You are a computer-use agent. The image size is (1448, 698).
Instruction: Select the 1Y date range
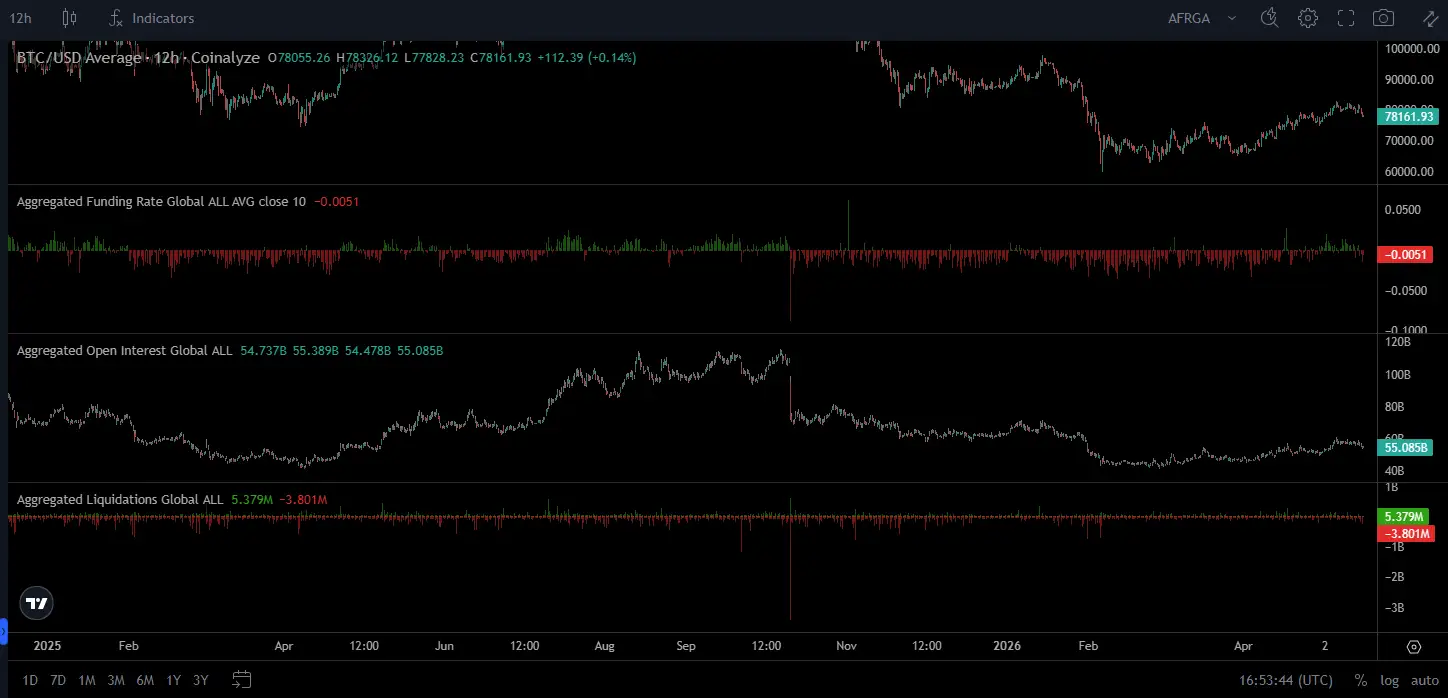coord(173,680)
